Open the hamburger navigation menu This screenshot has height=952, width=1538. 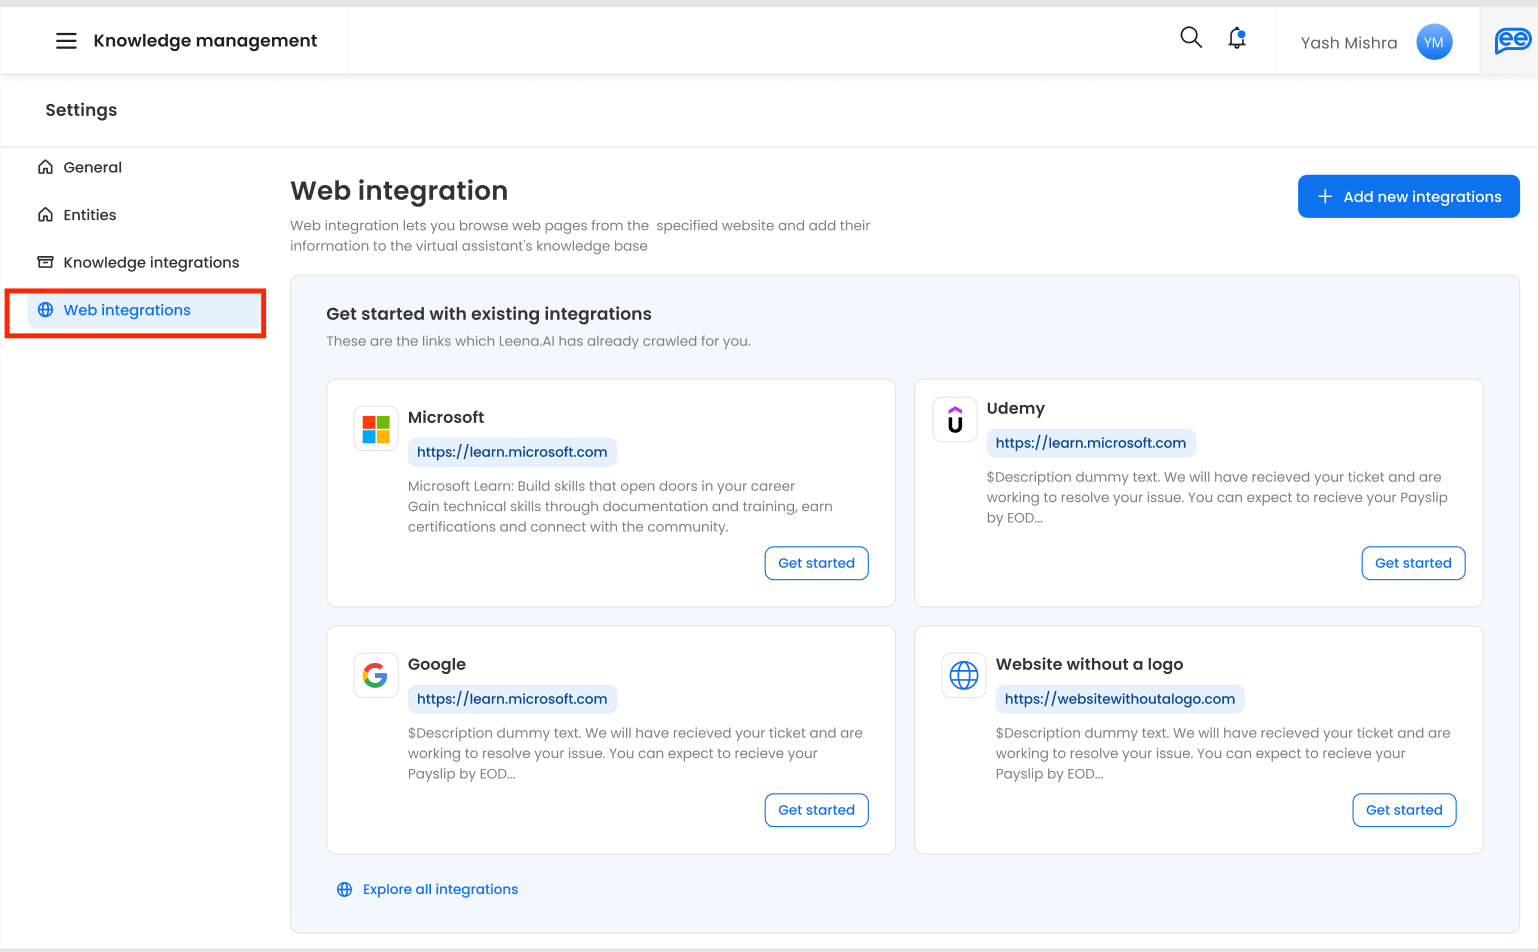coord(66,41)
